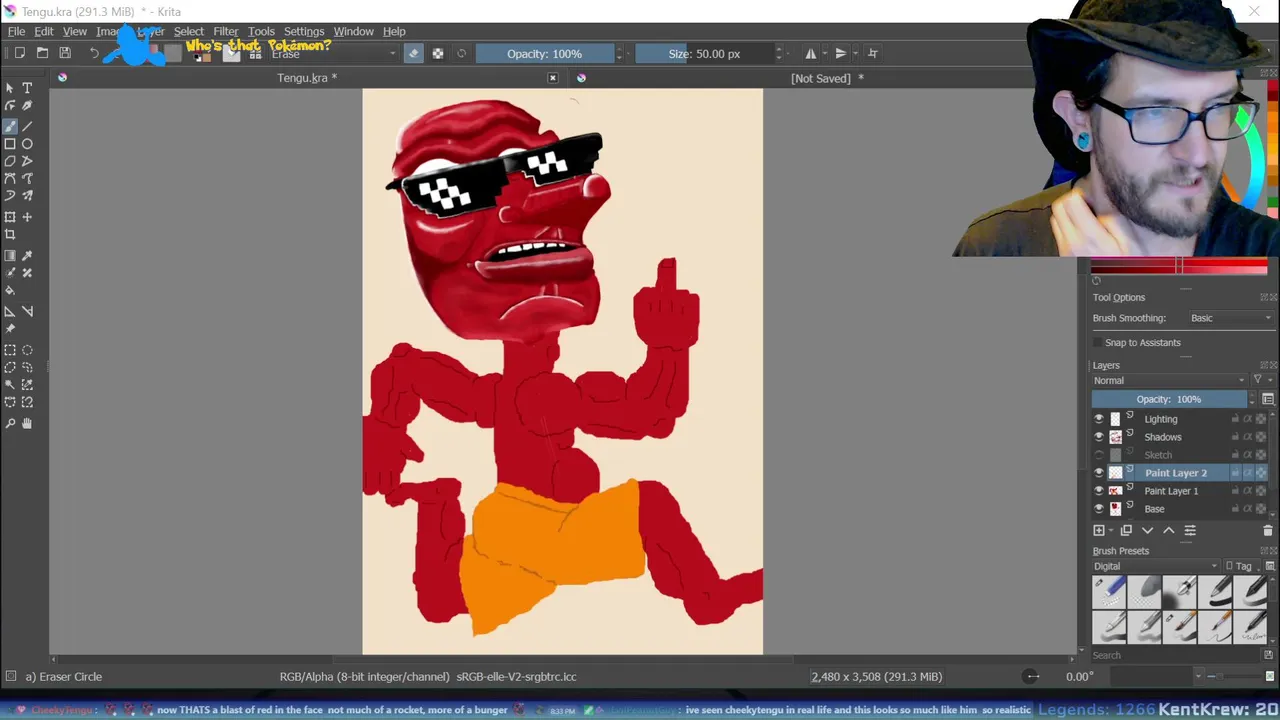
Task: Open the layer filter funnel dropdown
Action: click(x=1261, y=380)
